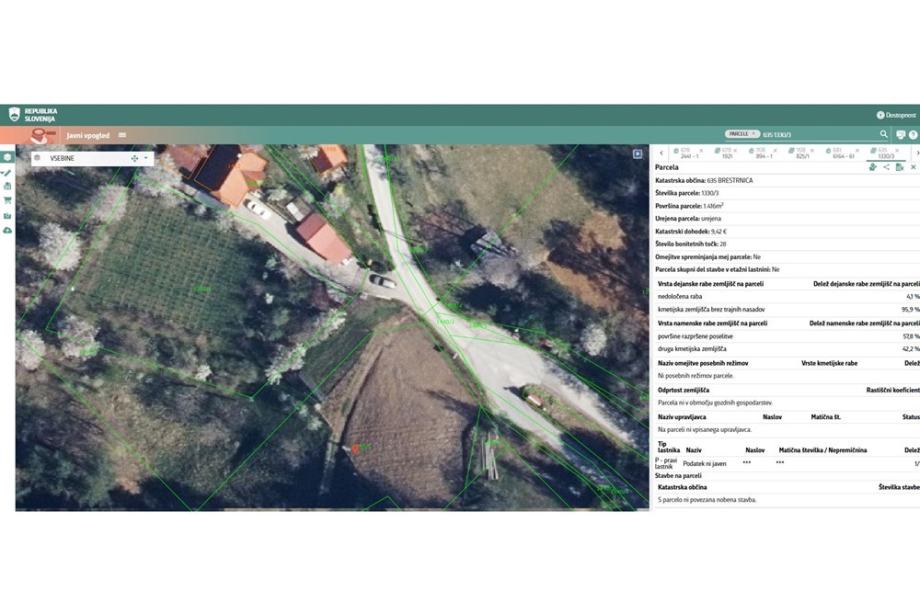This screenshot has height=613, width=920.
Task: Click the cloud download icon in left sidebar
Action: [x=7, y=231]
